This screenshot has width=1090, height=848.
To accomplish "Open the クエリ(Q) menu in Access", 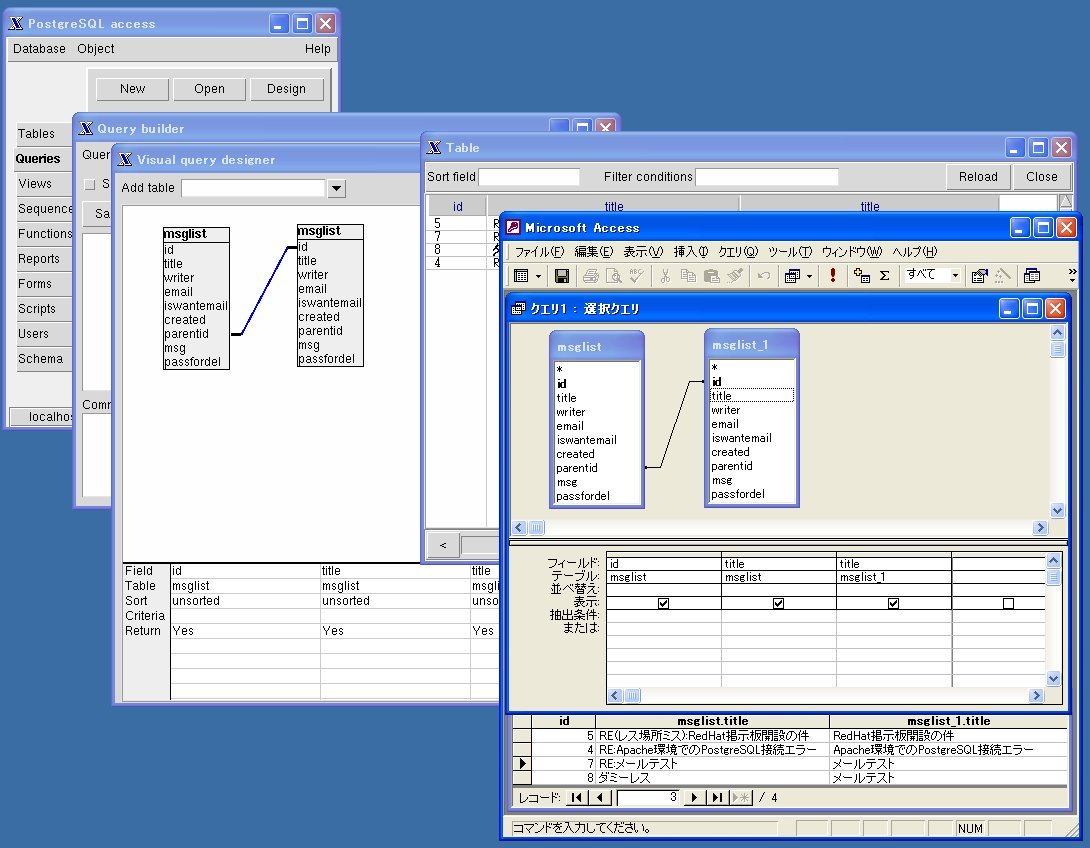I will click(738, 252).
